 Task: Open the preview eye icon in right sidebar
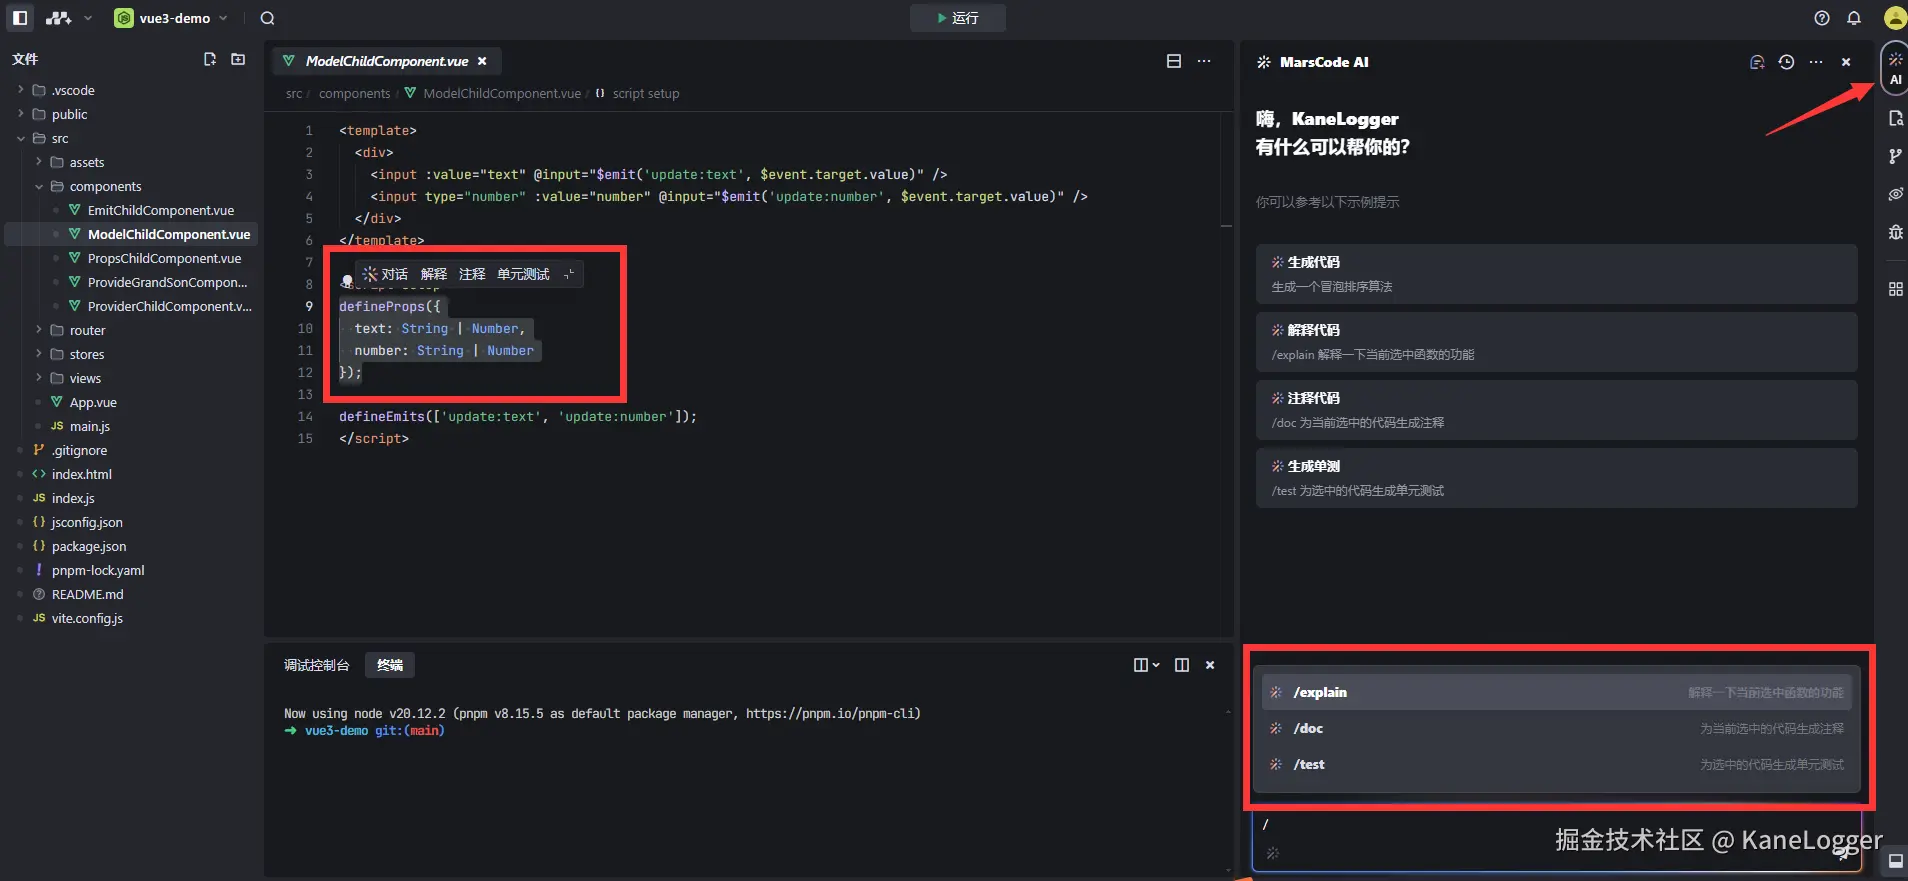point(1895,194)
